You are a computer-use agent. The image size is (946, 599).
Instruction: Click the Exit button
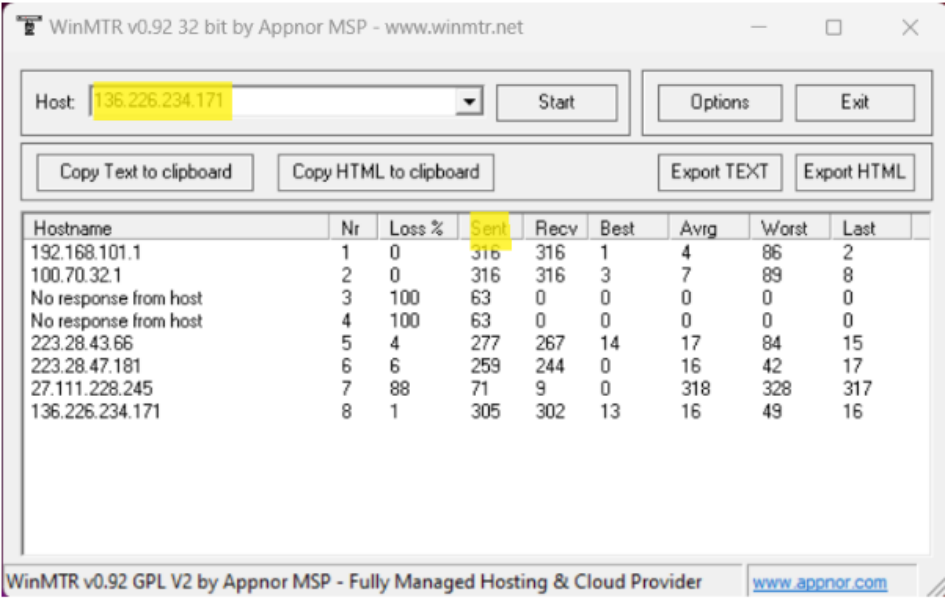coord(854,102)
